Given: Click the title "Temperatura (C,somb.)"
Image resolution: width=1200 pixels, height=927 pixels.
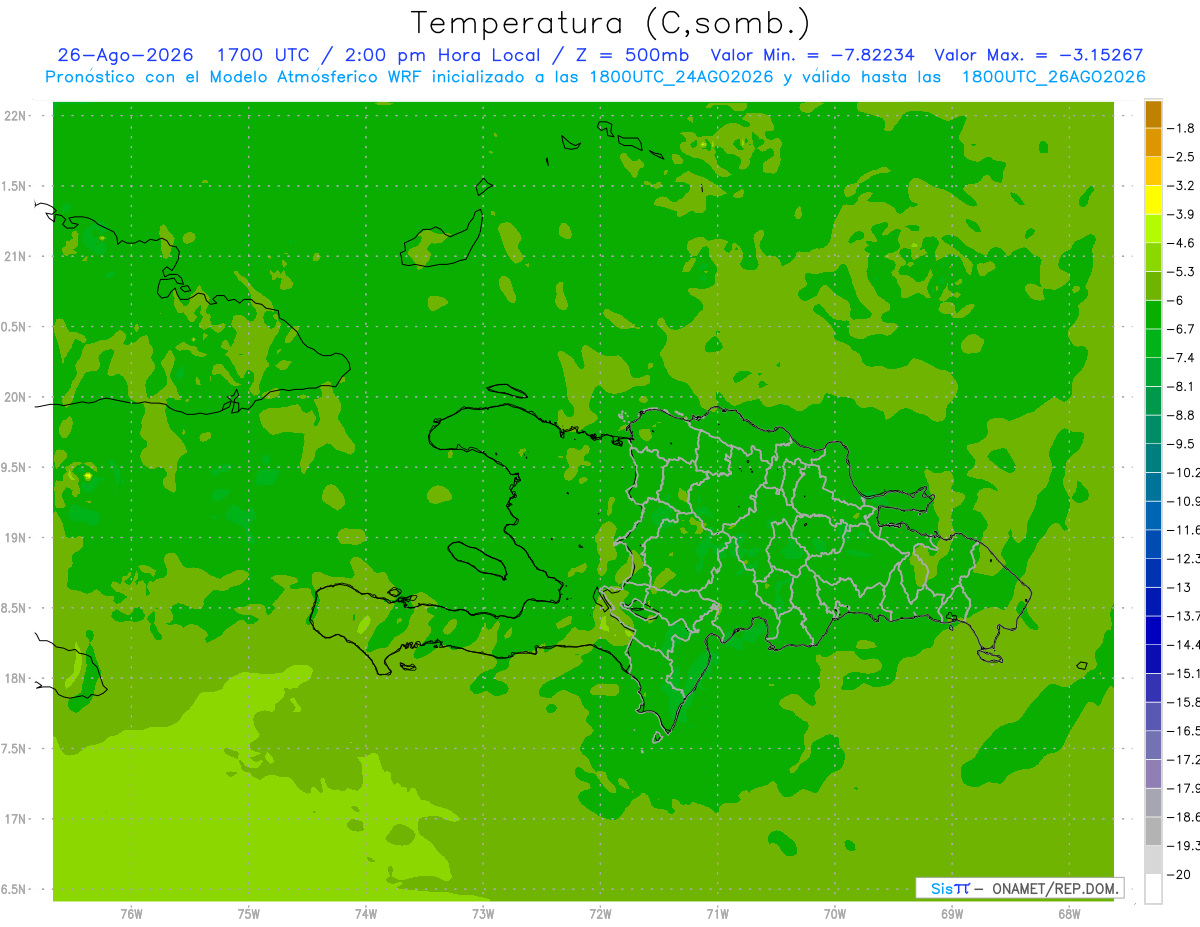Looking at the screenshot, I should tap(610, 23).
